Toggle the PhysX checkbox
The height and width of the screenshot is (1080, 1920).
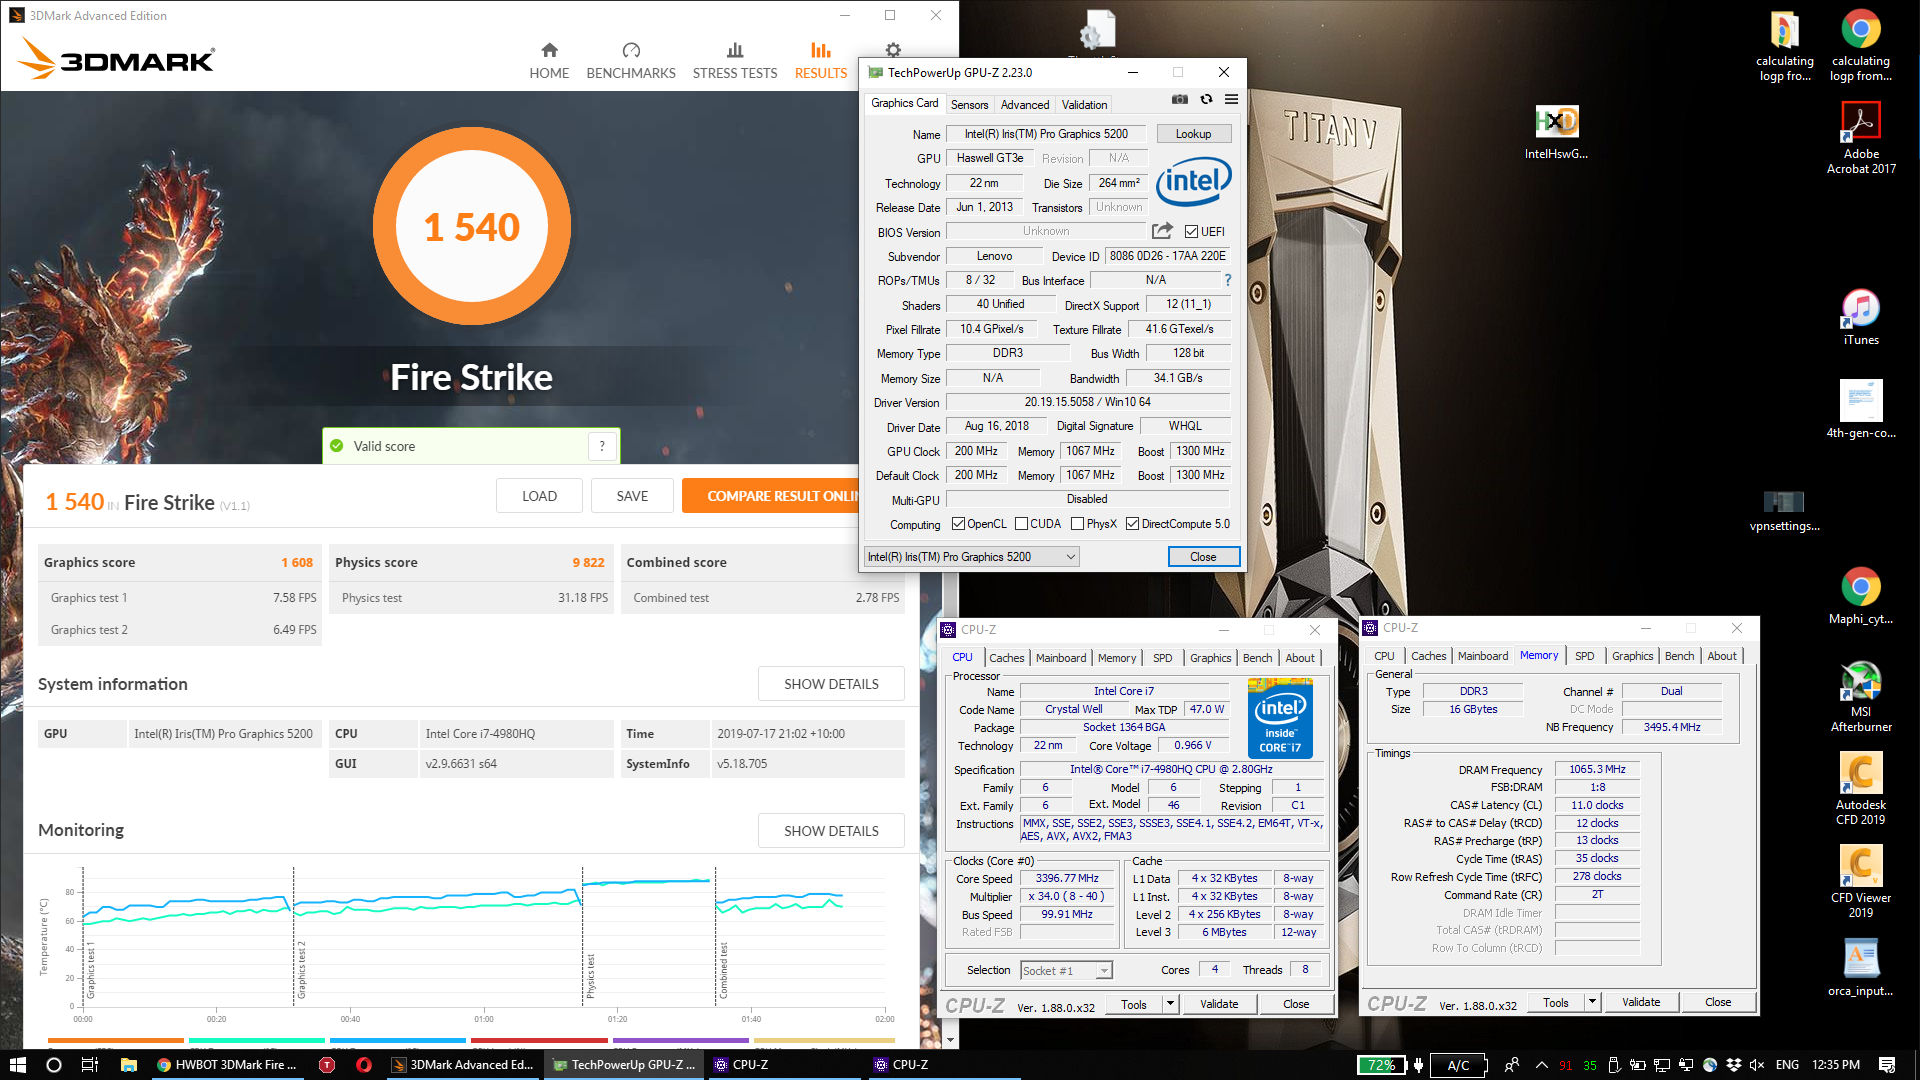click(1077, 524)
